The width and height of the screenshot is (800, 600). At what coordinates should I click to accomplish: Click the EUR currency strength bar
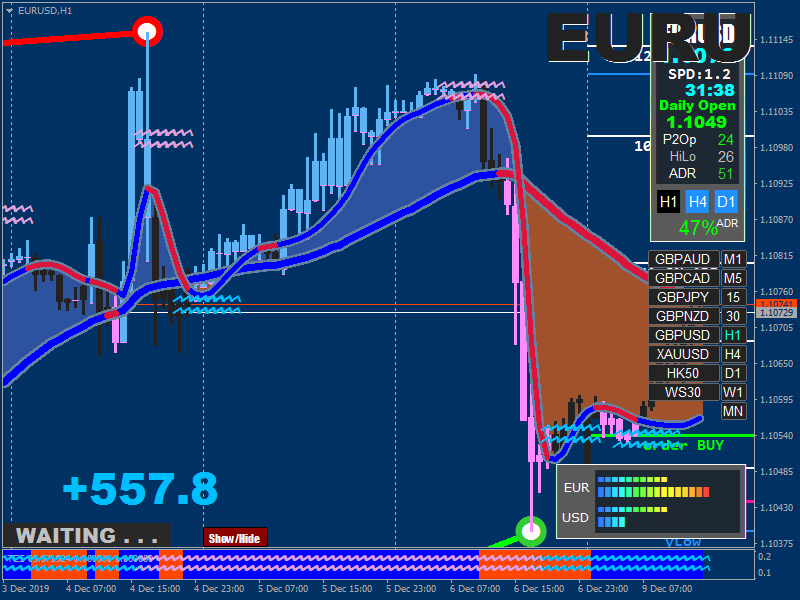pyautogui.click(x=654, y=488)
